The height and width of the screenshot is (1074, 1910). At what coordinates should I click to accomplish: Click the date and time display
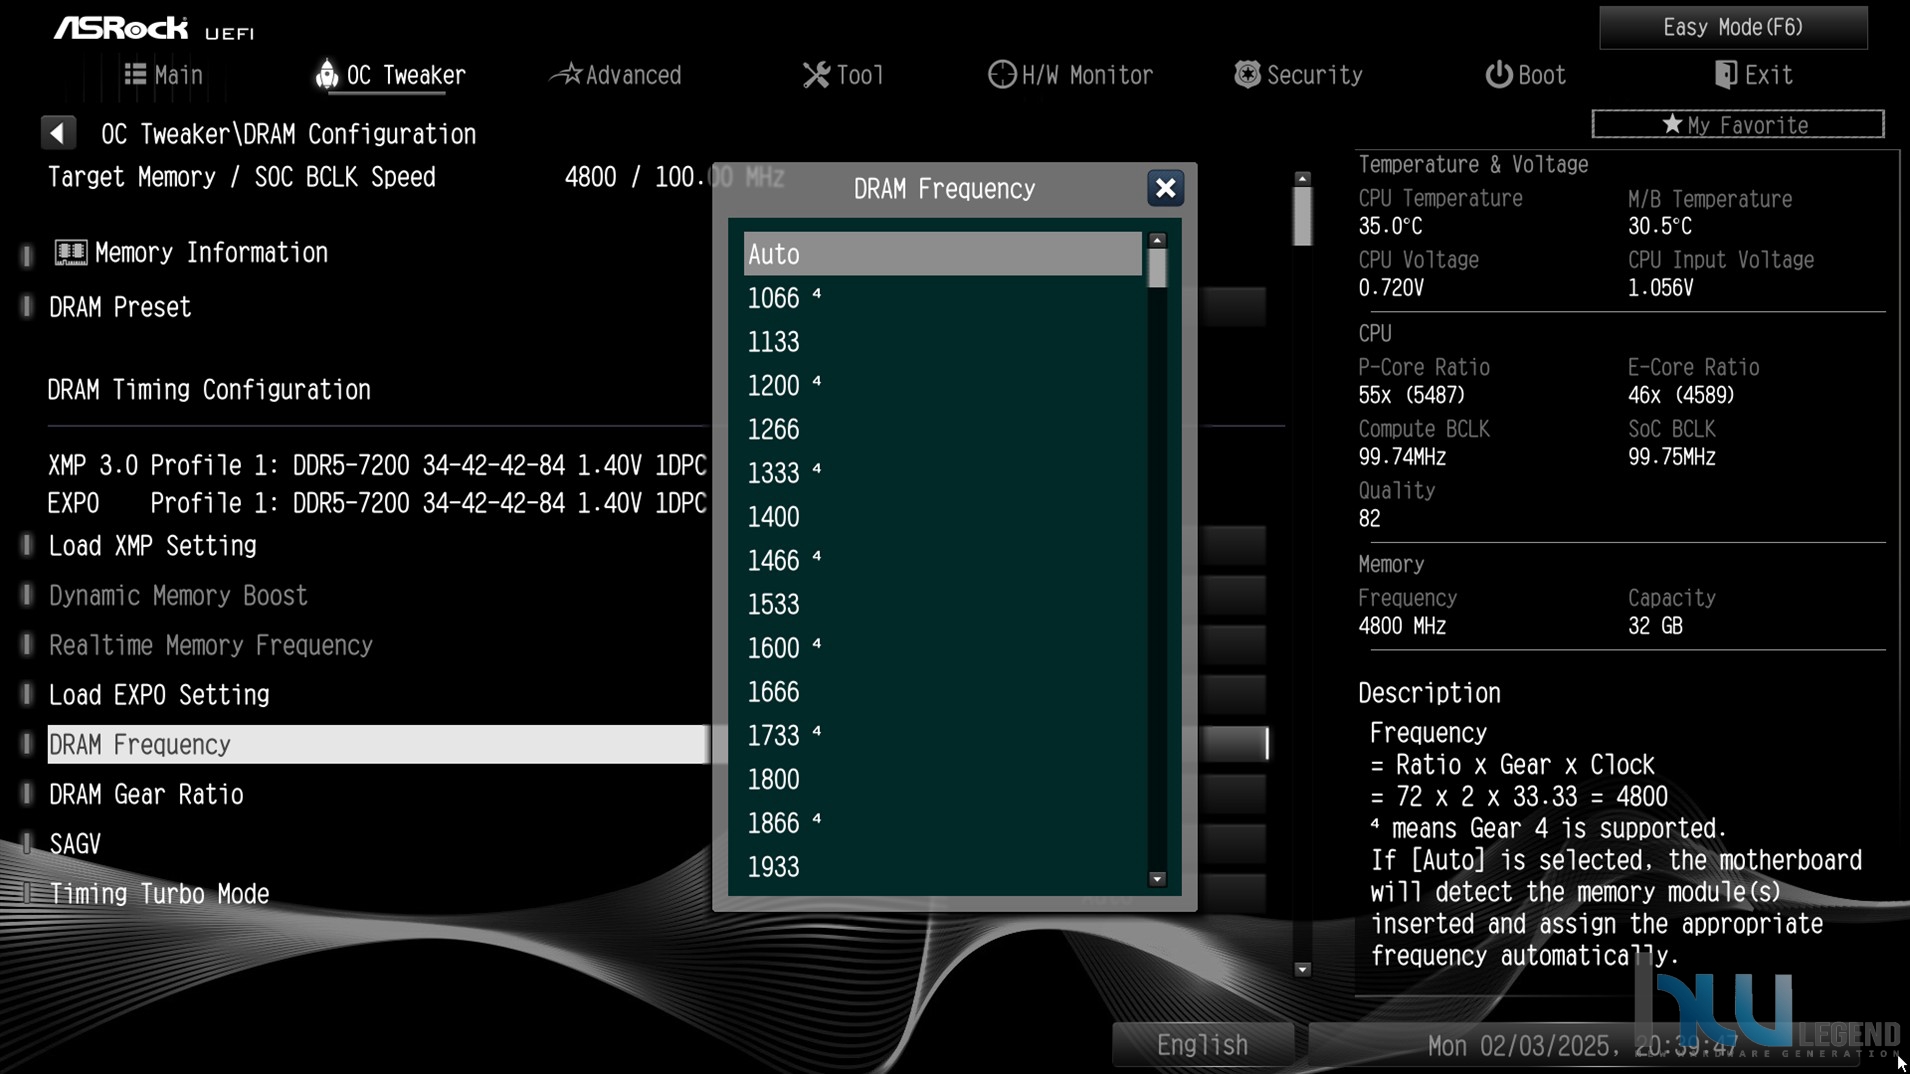point(1583,1045)
